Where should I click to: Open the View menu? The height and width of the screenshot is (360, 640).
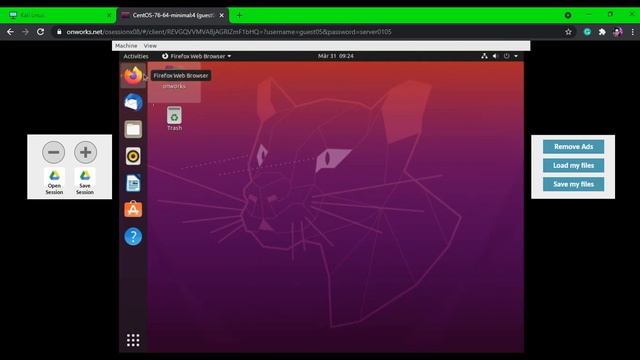(x=150, y=46)
